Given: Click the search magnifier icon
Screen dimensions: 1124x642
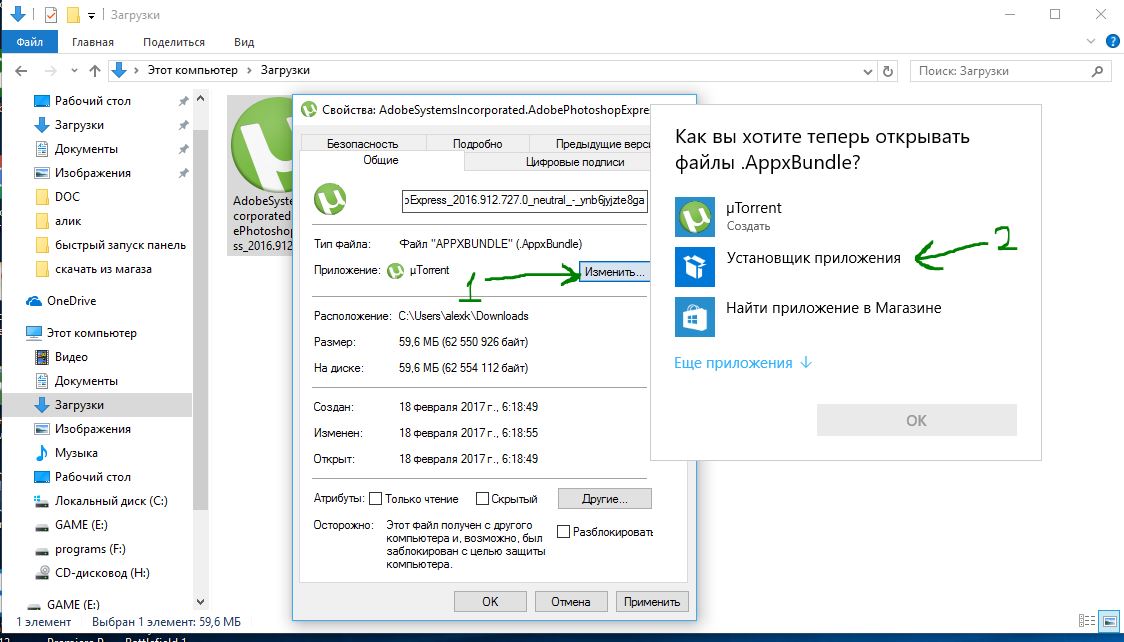Looking at the screenshot, I should [1097, 71].
